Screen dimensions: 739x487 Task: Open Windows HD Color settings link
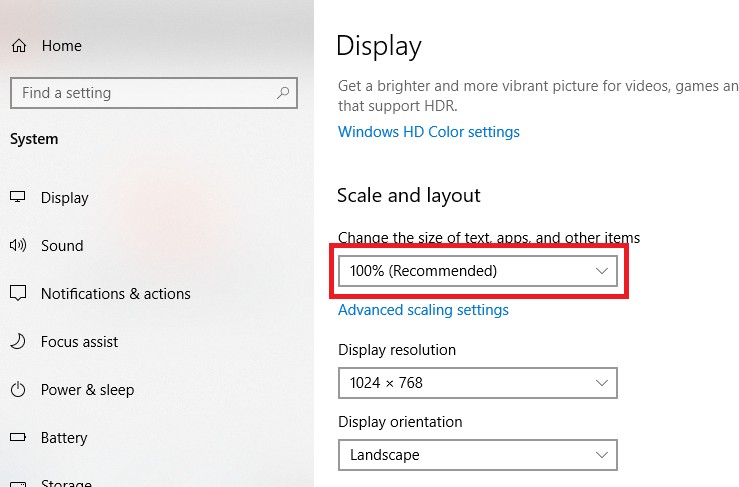429,132
